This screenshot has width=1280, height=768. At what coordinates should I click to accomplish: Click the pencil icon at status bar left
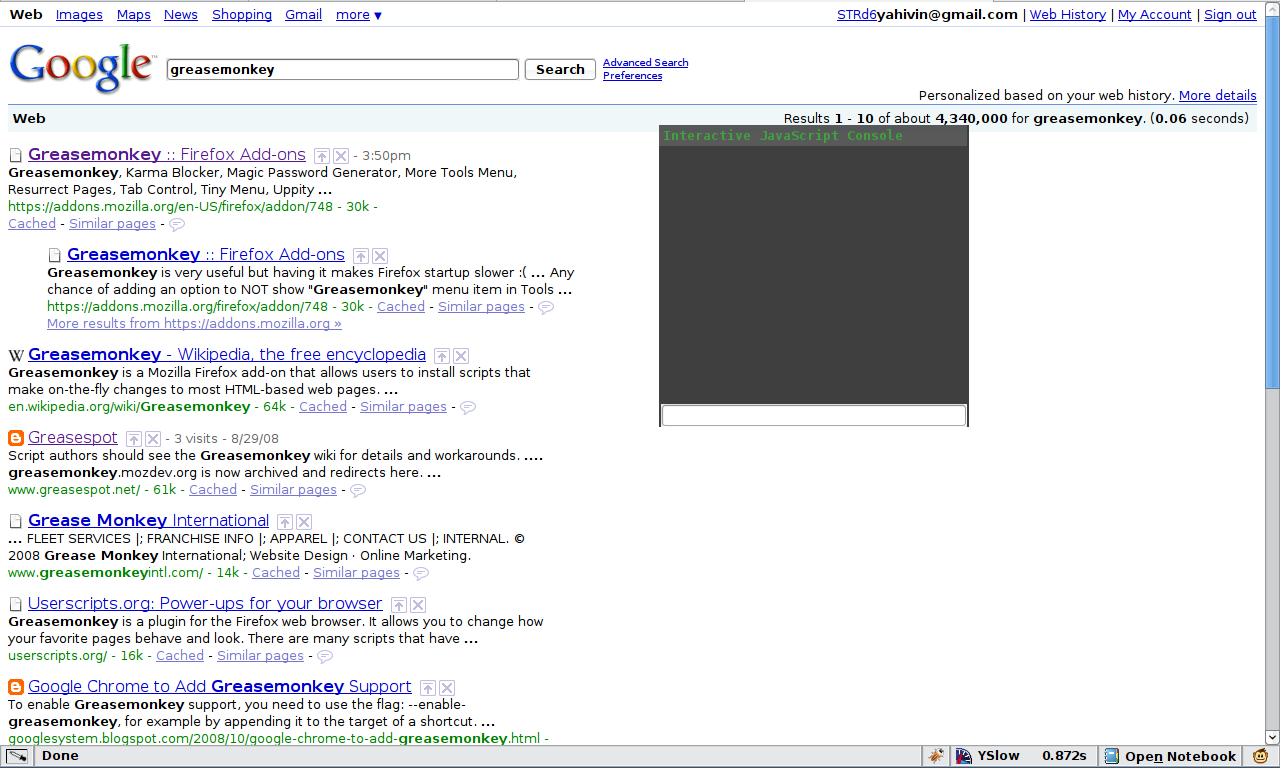click(x=17, y=756)
